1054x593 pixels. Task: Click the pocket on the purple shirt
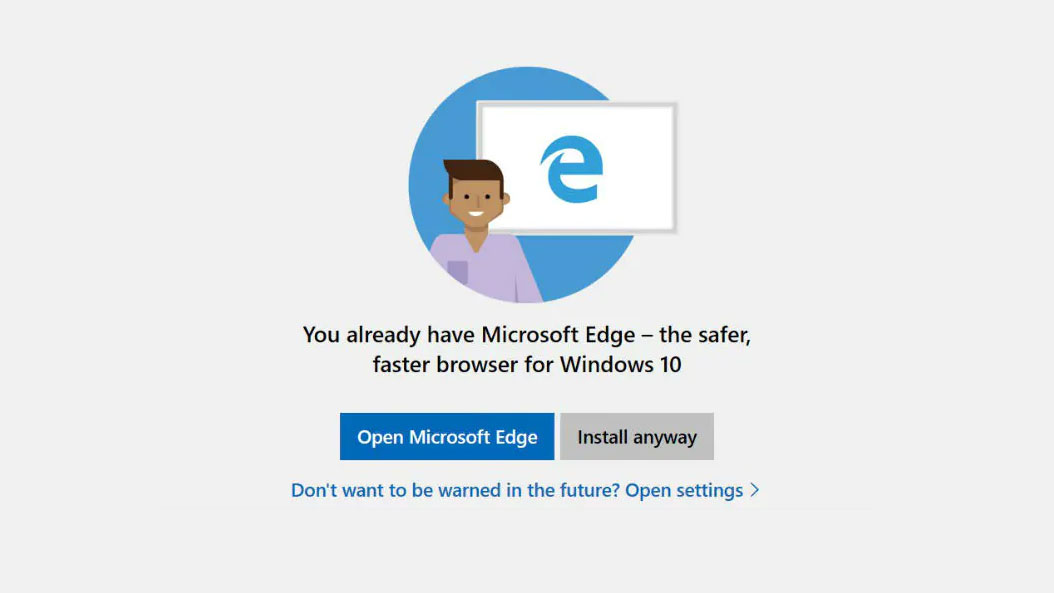point(457,273)
